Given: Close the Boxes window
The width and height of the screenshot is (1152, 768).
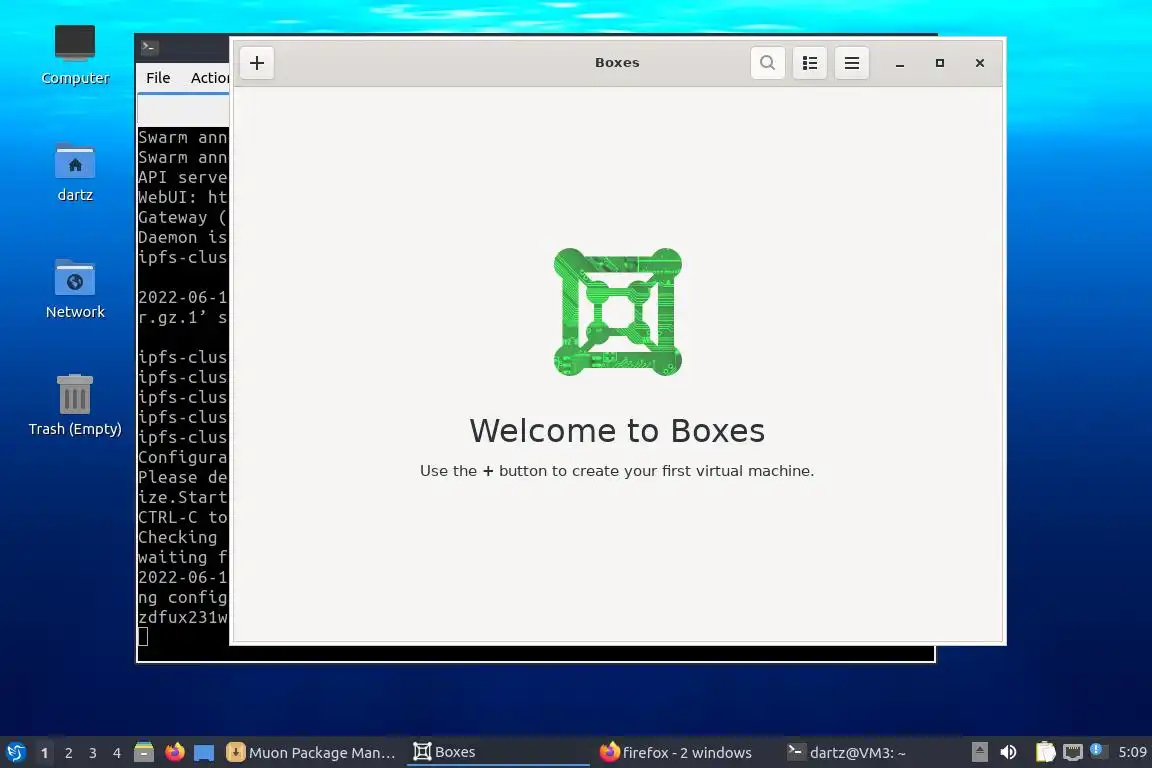Looking at the screenshot, I should pyautogui.click(x=979, y=64).
